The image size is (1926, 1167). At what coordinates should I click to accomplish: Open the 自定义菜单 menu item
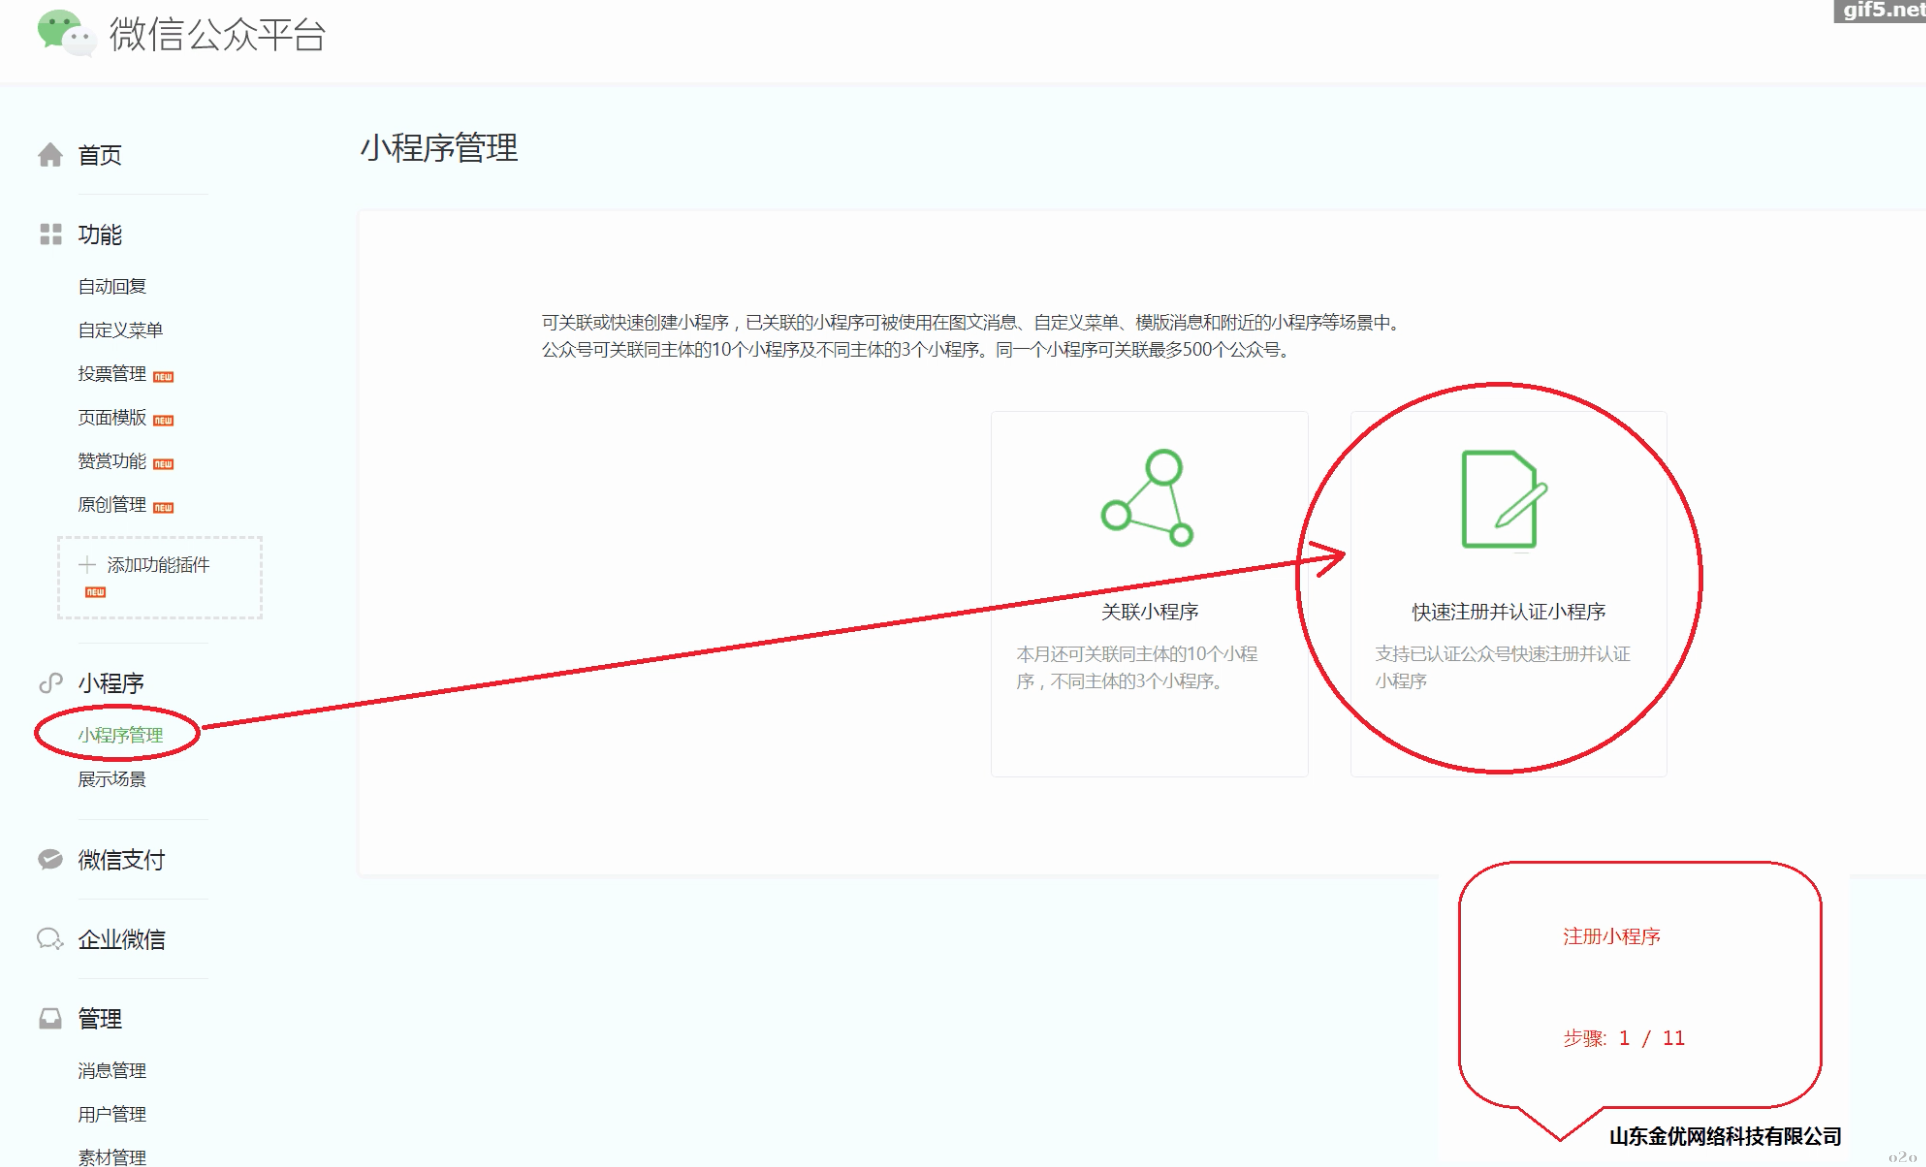(x=120, y=330)
